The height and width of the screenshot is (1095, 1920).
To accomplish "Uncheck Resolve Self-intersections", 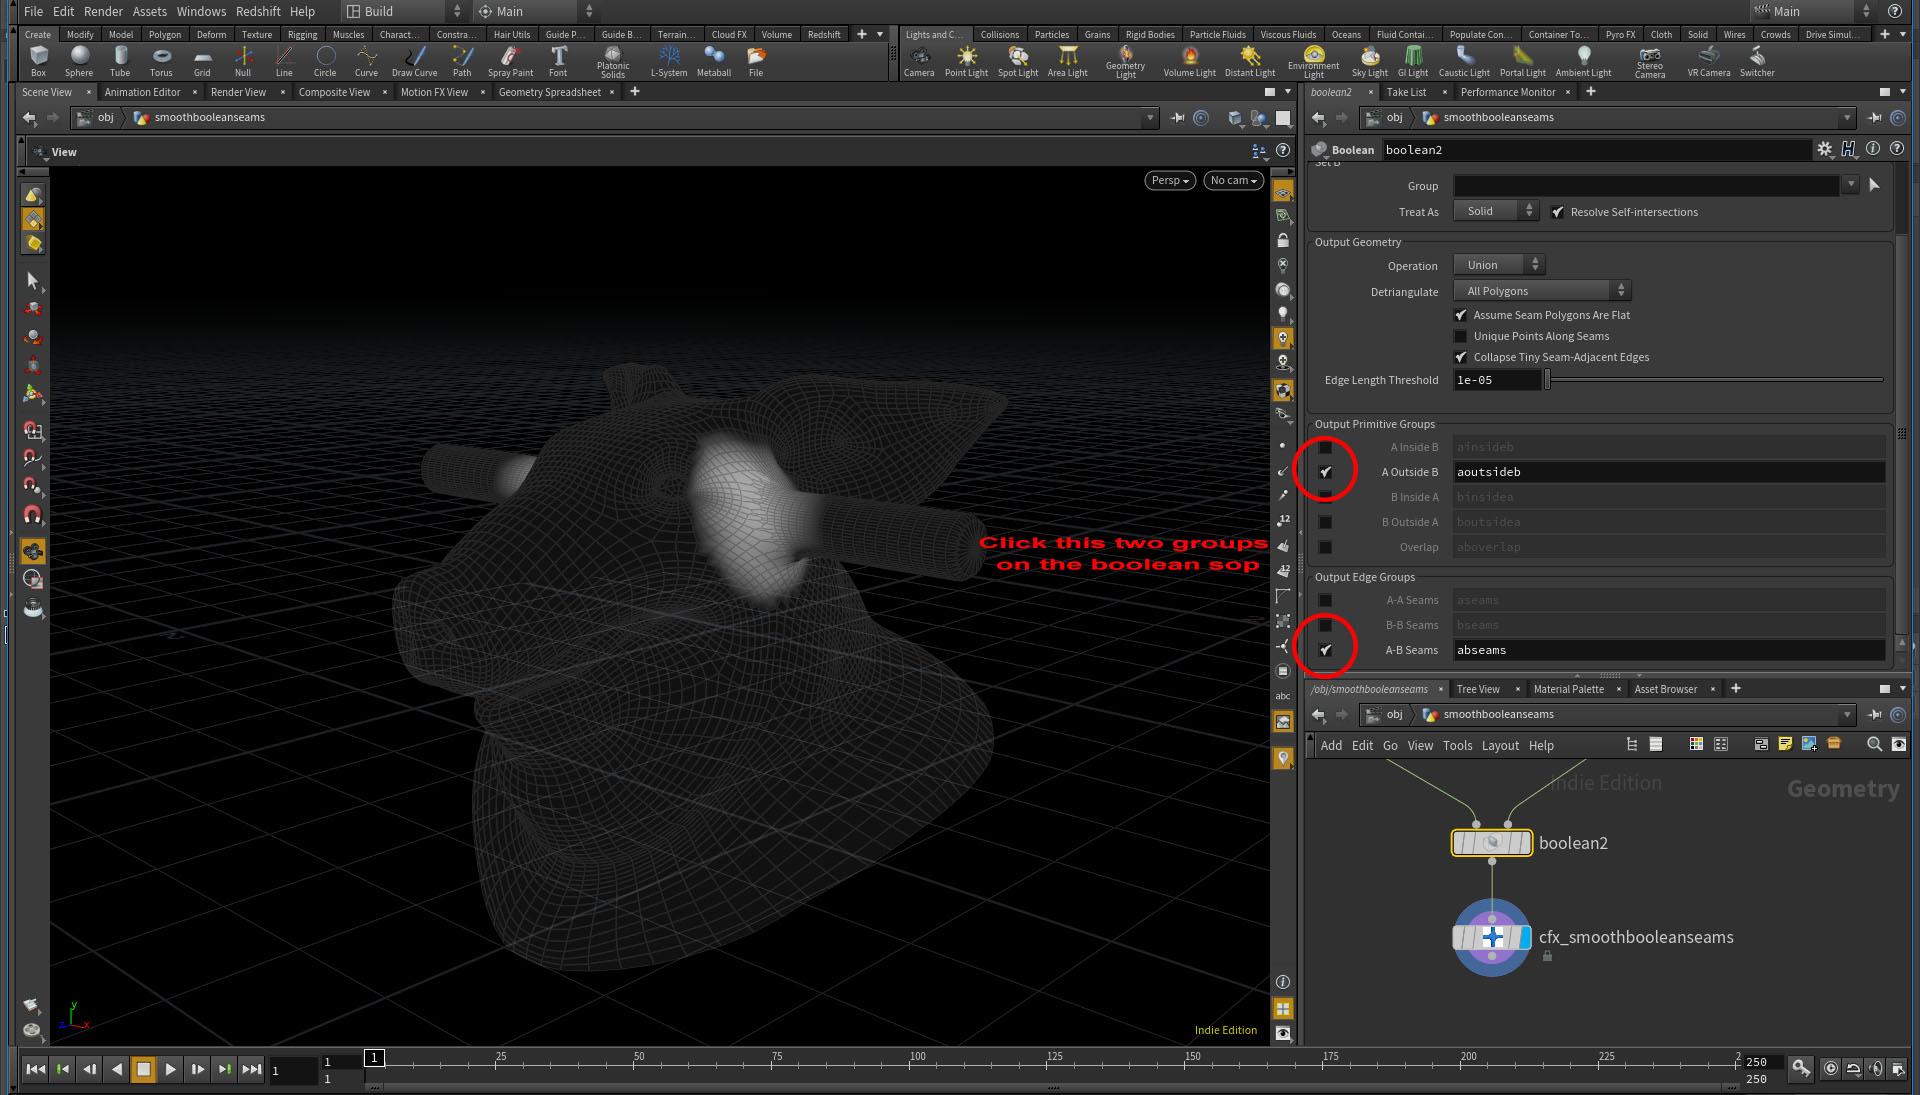I will point(1557,212).
